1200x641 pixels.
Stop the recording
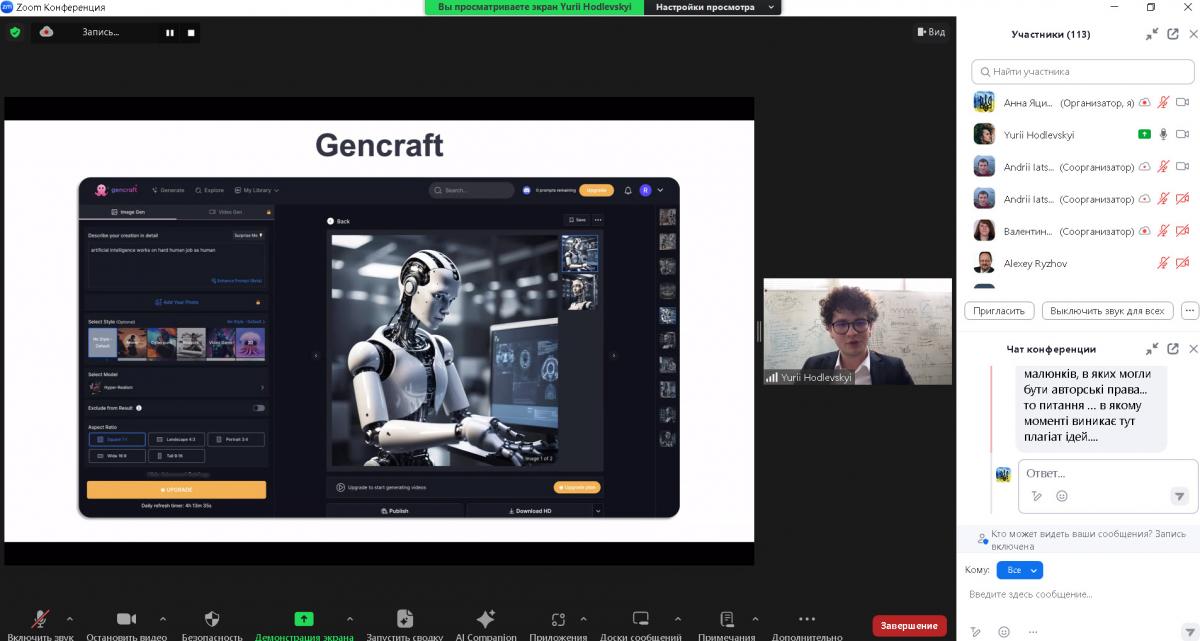[x=191, y=32]
